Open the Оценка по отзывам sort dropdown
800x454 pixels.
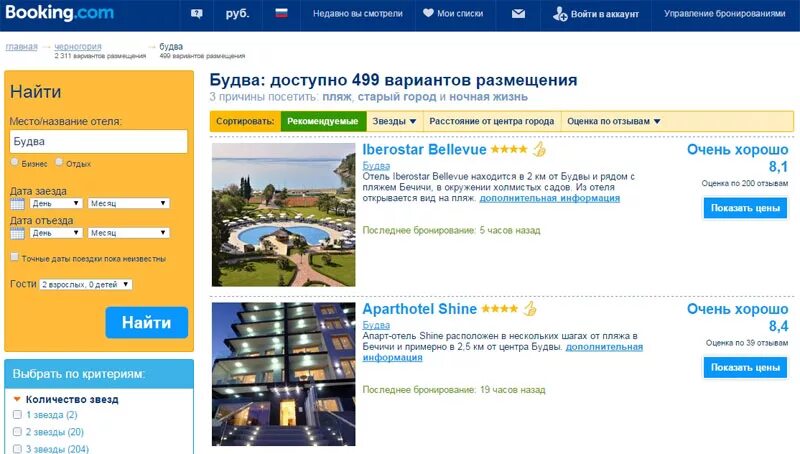(614, 121)
